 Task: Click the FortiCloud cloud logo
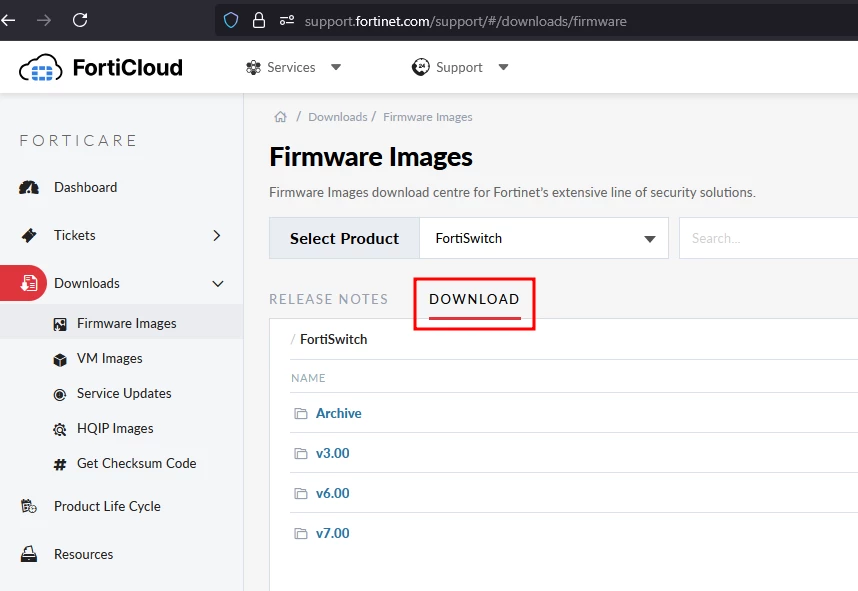click(40, 68)
